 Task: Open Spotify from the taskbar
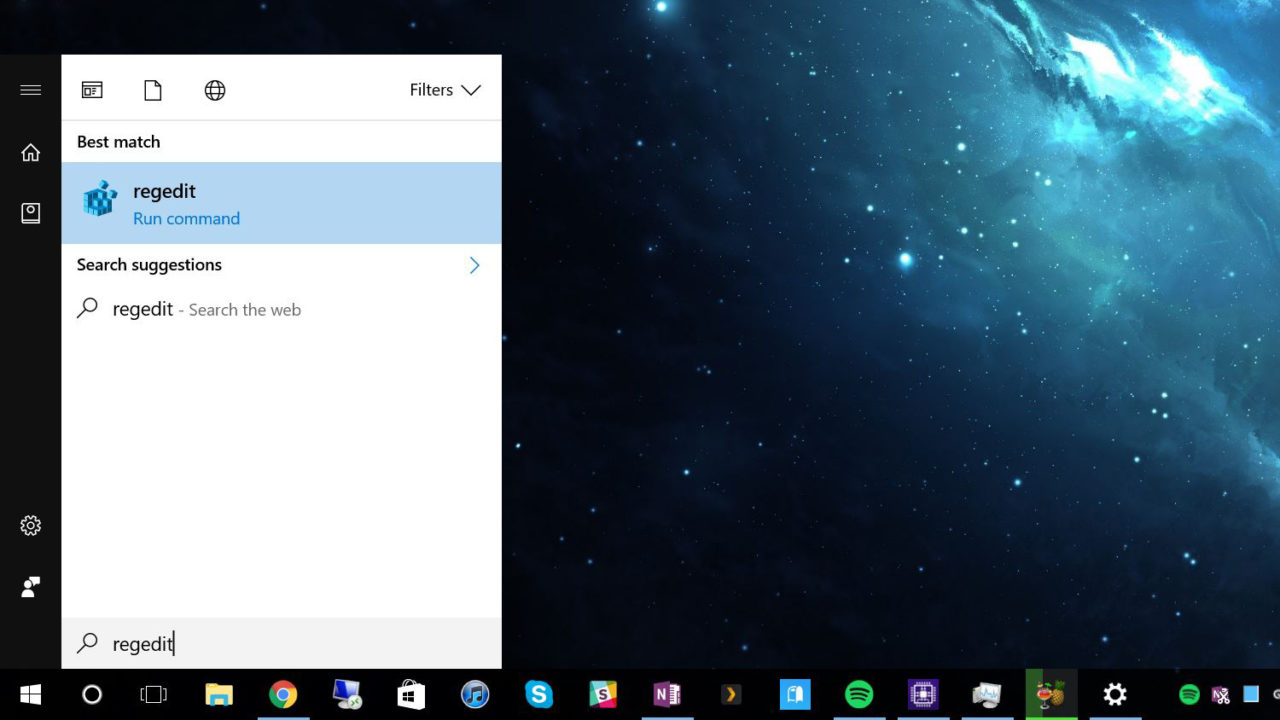point(859,694)
